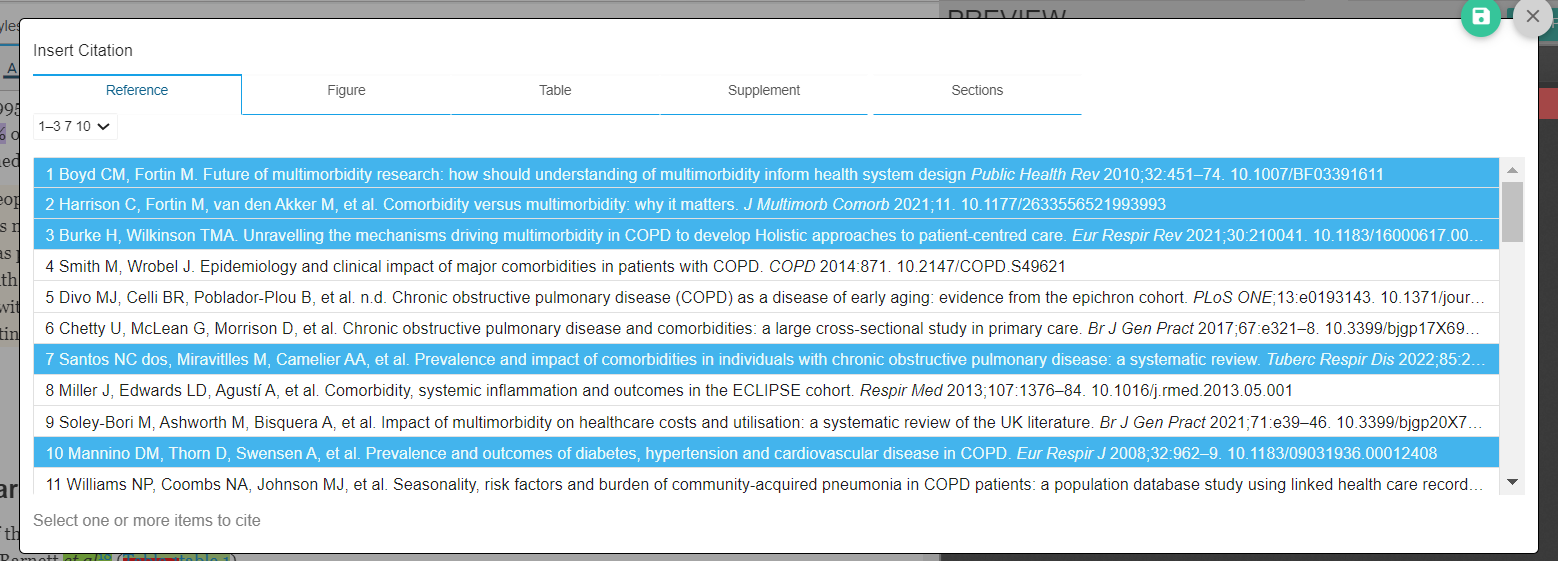This screenshot has height=561, width=1558.
Task: Deselect reference 1 Boyd CM, Fortin M
Action: [766, 174]
